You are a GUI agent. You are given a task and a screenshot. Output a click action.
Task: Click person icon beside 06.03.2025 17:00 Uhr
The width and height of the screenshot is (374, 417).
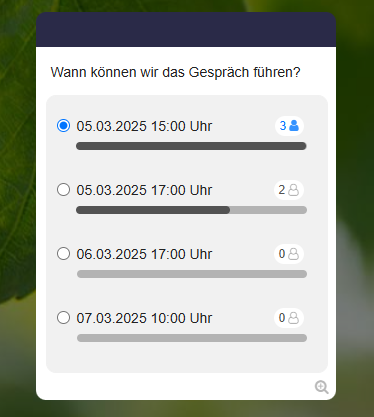293,254
